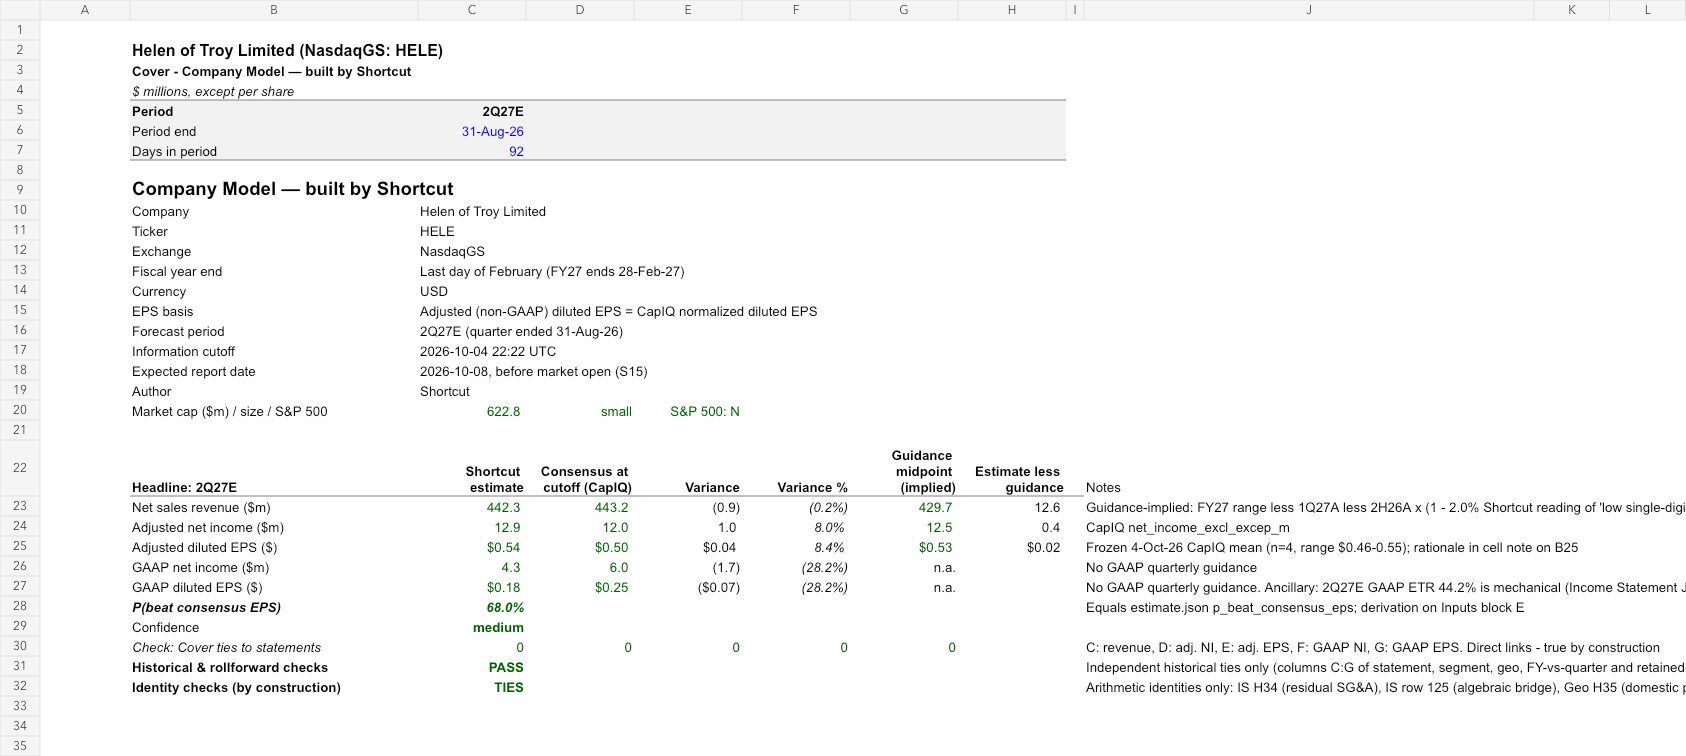Select GAAP net income estimate 4.3
The height and width of the screenshot is (756, 1686).
click(x=511, y=567)
